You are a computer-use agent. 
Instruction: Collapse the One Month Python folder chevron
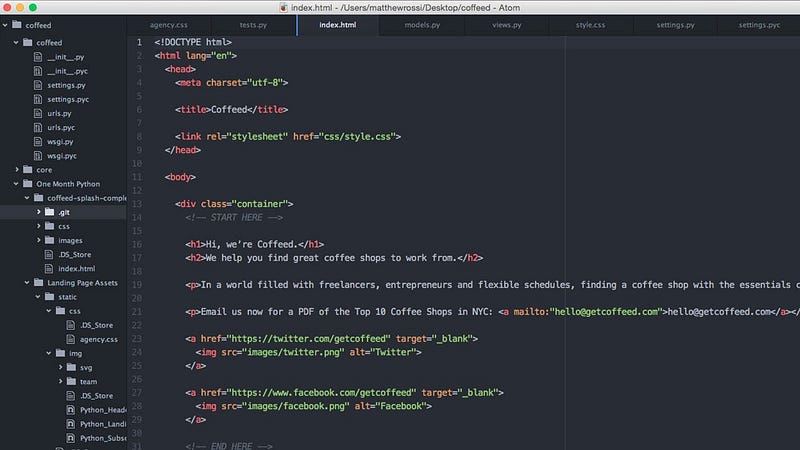[16, 184]
